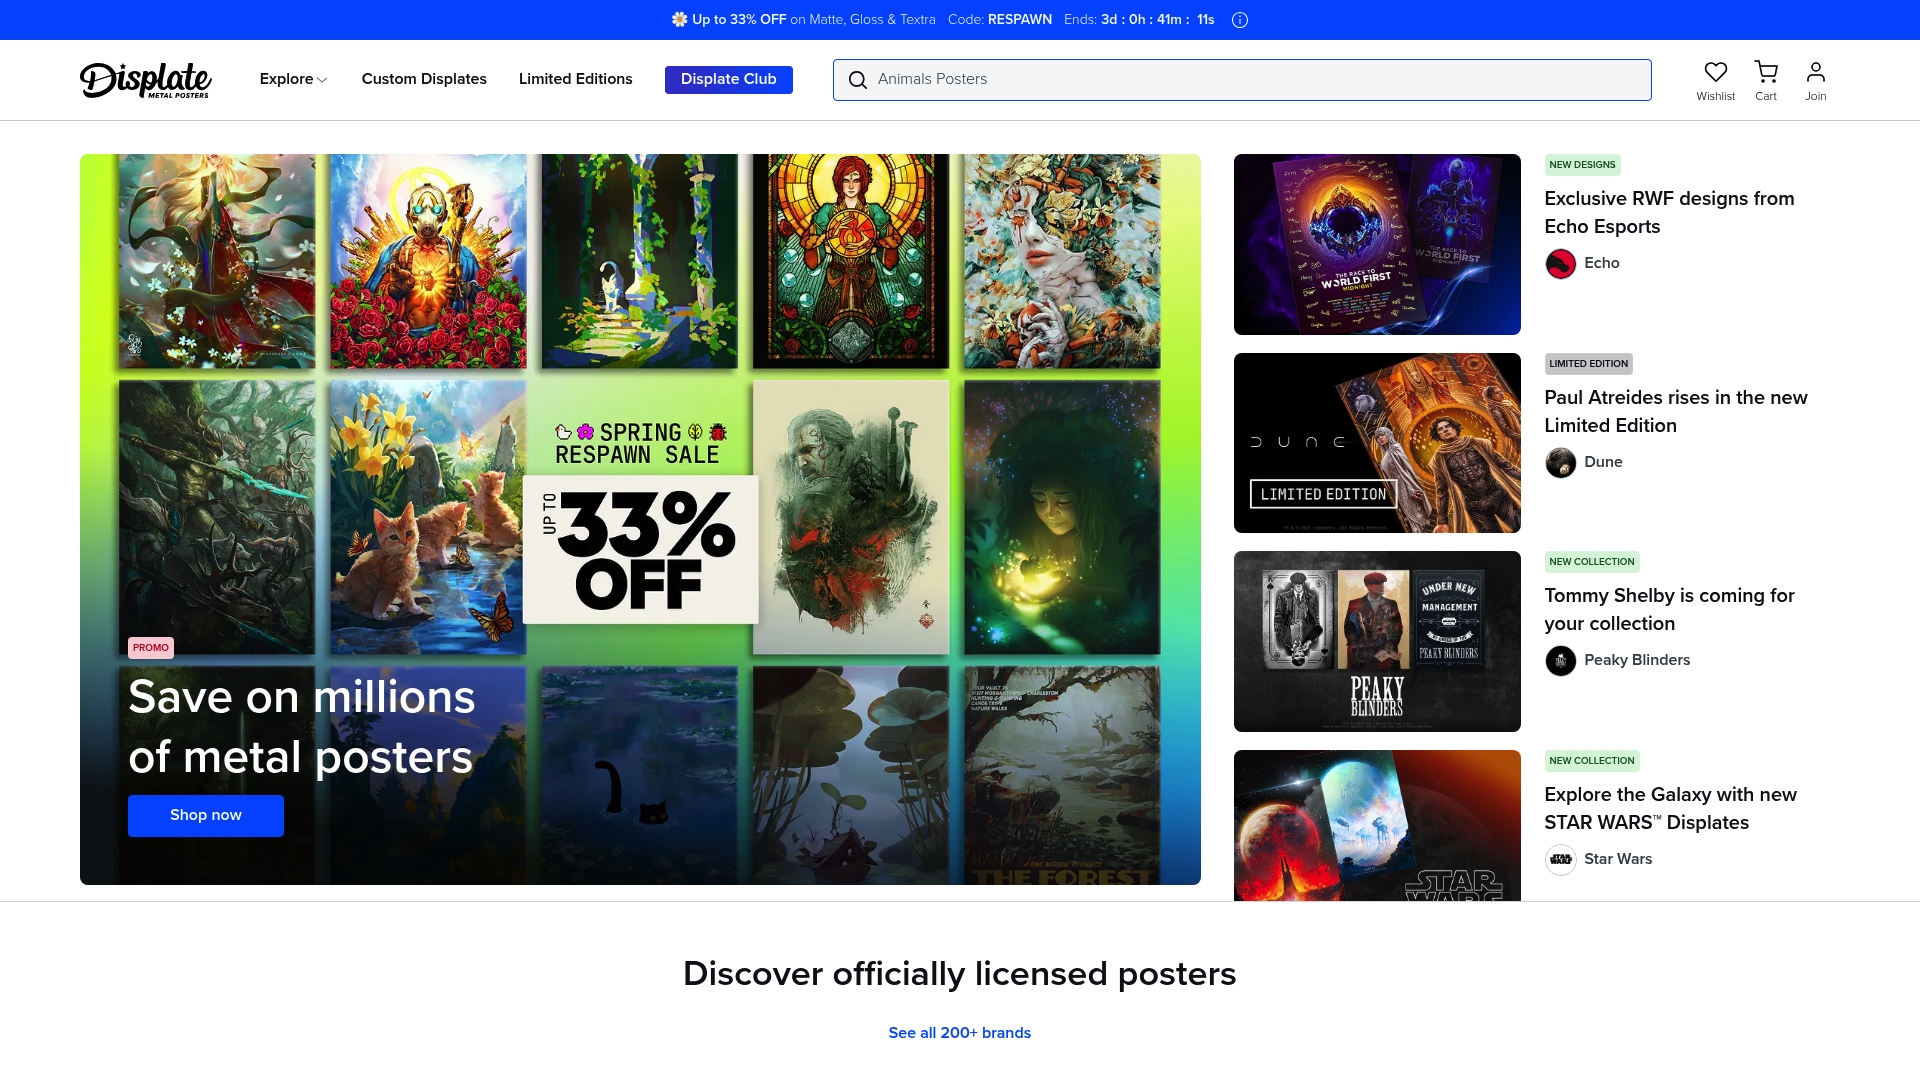Click the Peaky Blinders thumbnail
Viewport: 1920px width, 1080px height.
click(1377, 641)
